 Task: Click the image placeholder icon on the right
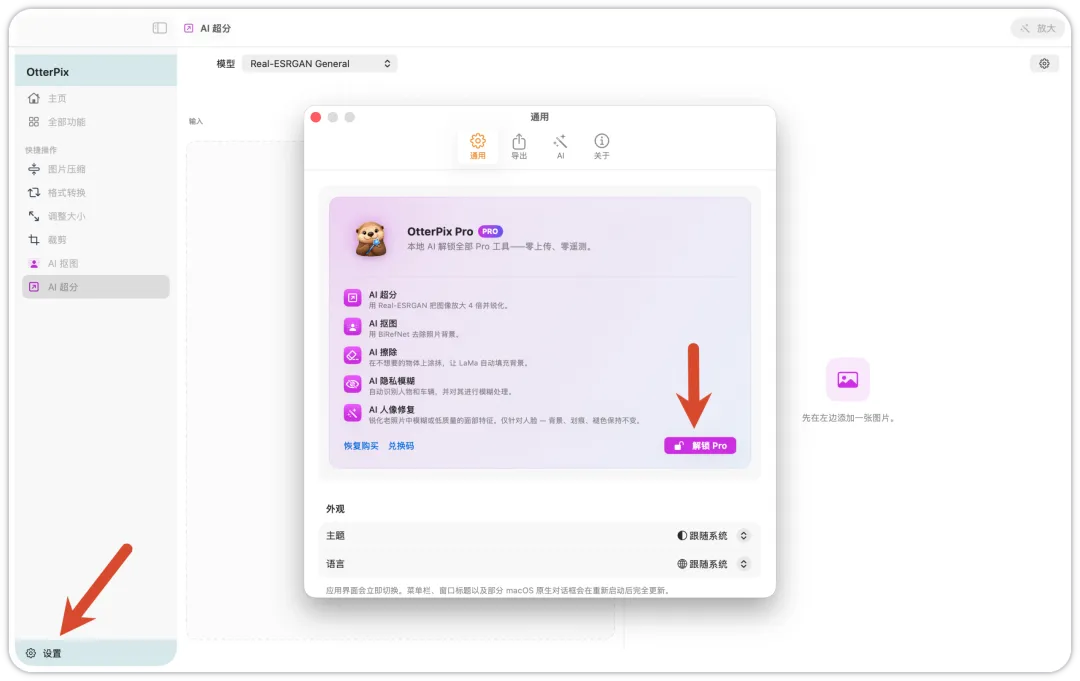(x=847, y=379)
